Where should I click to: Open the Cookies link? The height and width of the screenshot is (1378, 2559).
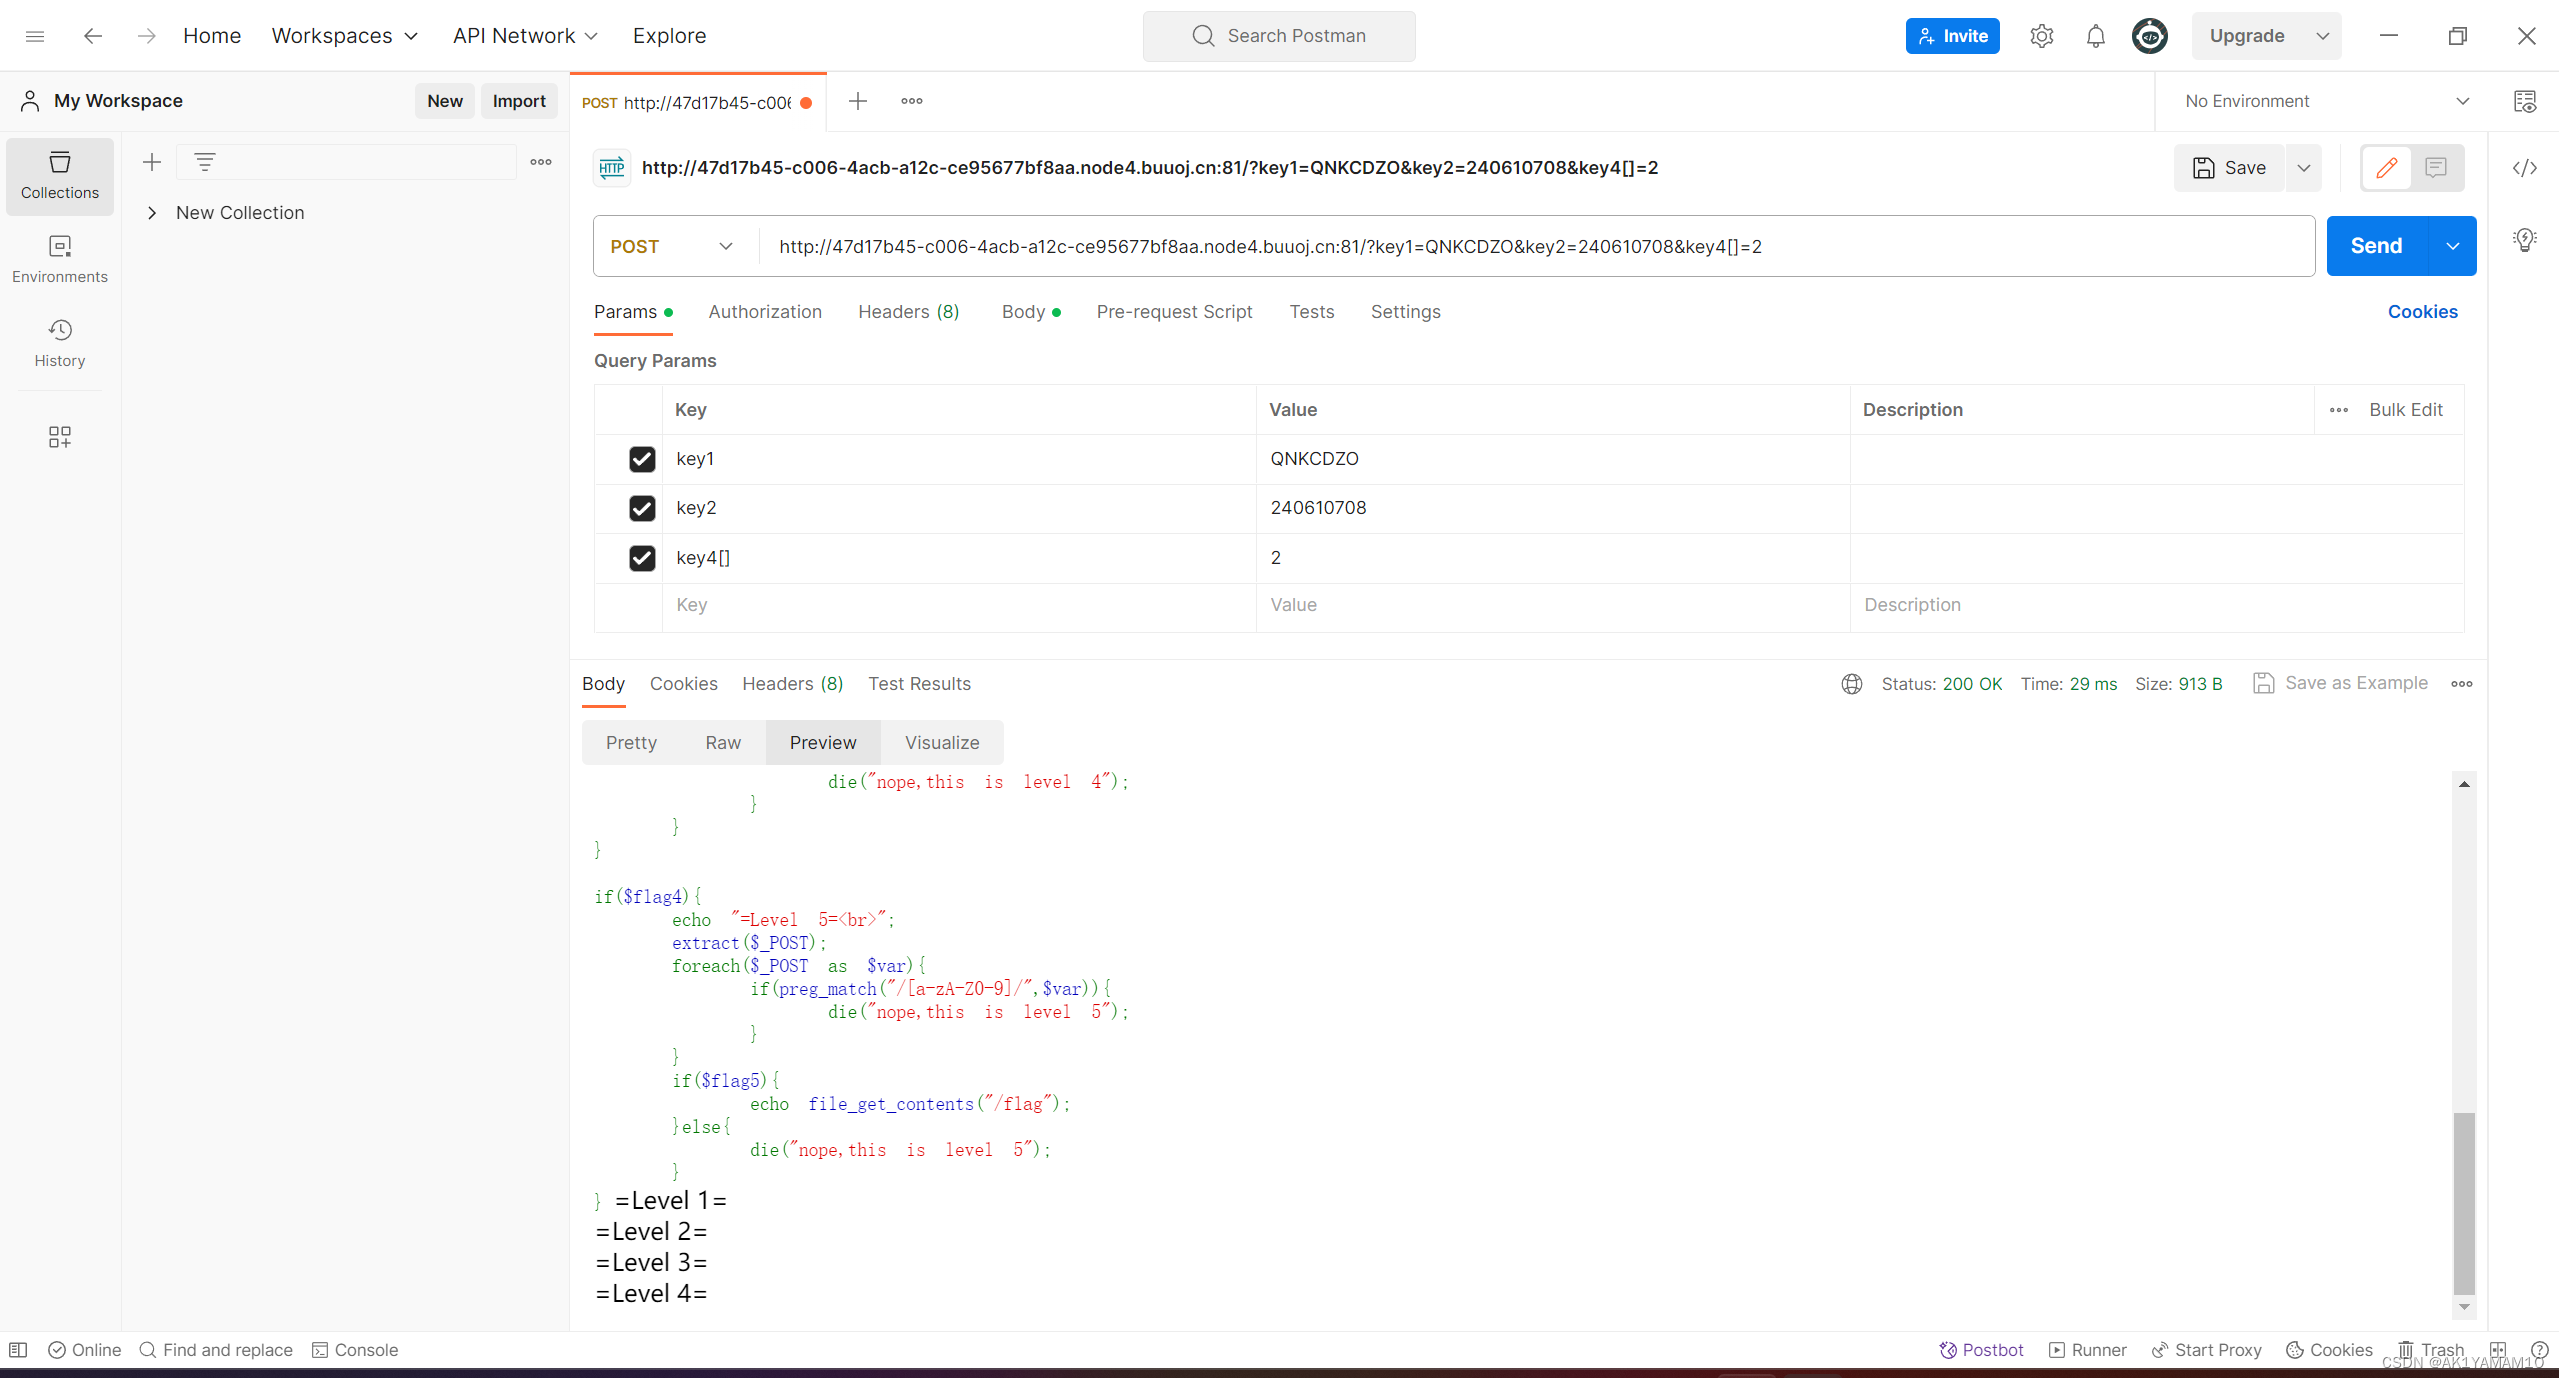pyautogui.click(x=2421, y=312)
